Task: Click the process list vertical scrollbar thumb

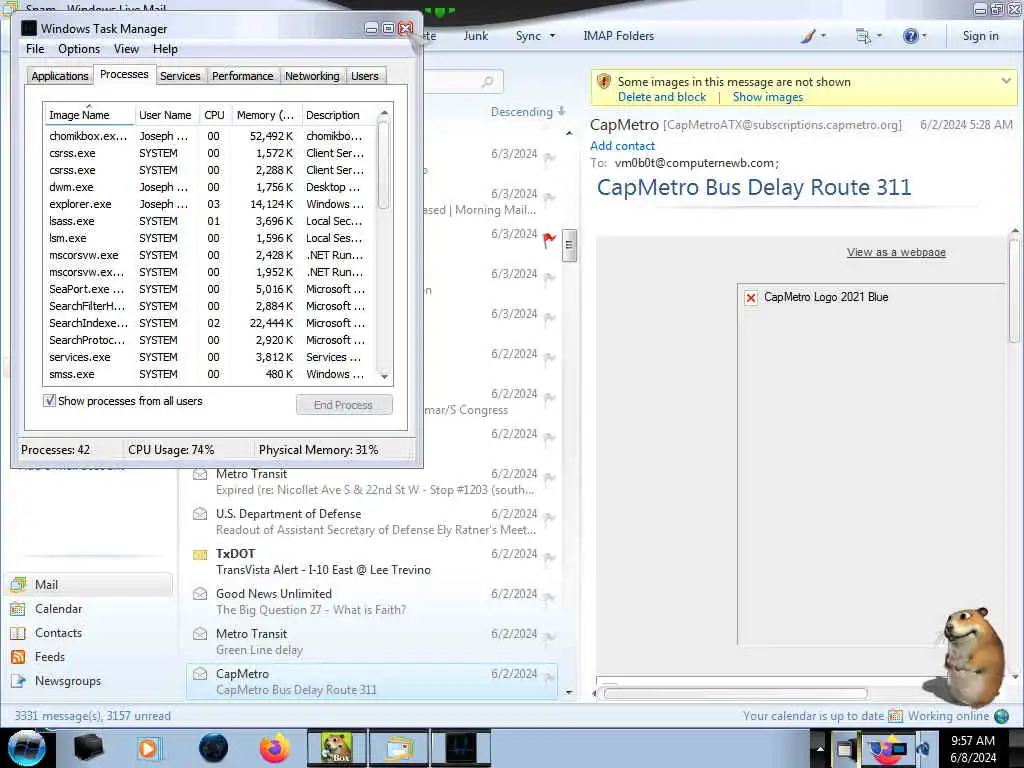Action: [x=384, y=166]
